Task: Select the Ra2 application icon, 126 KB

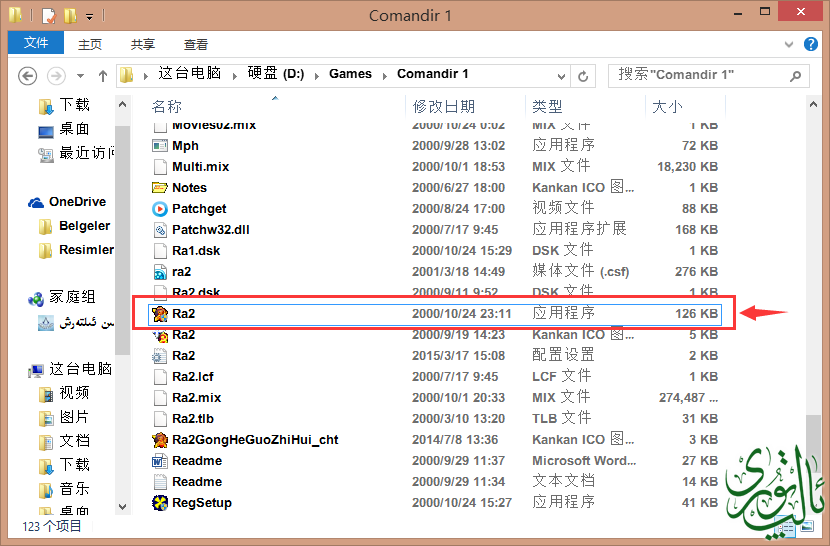Action: pos(160,314)
